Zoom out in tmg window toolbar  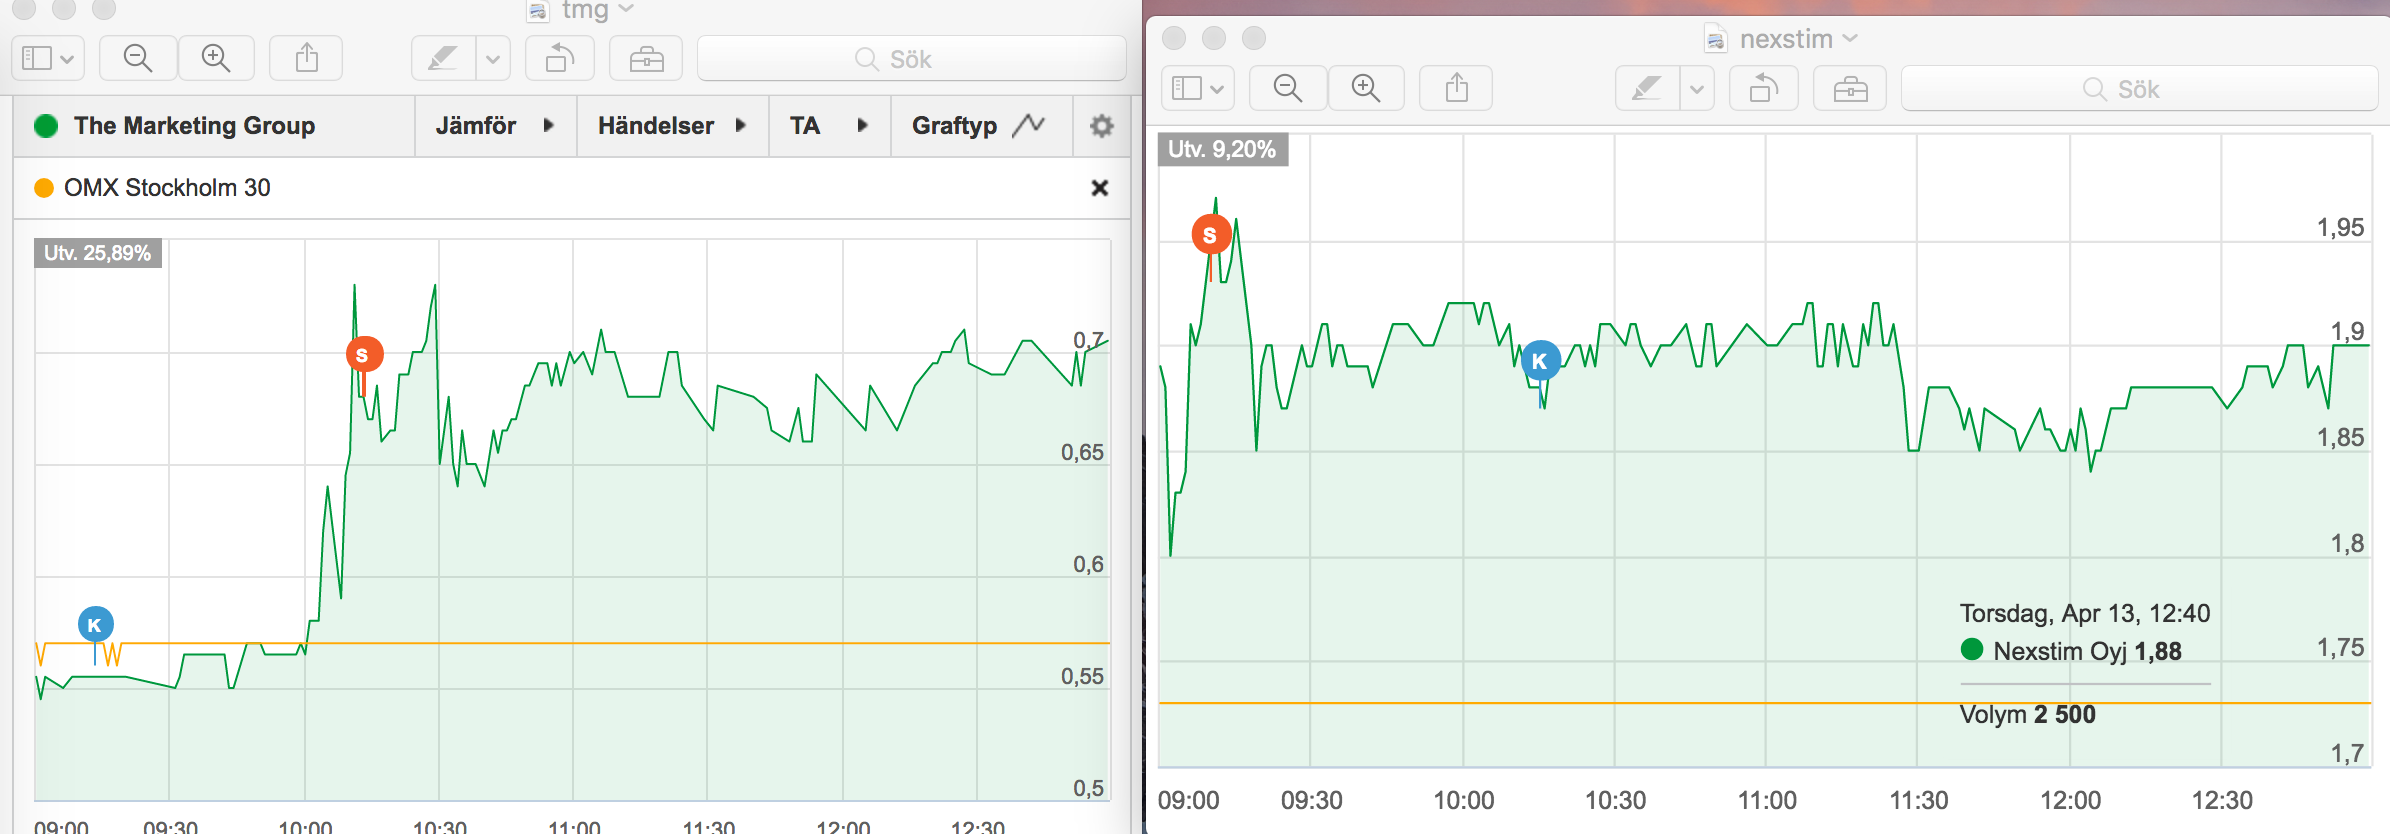[138, 58]
